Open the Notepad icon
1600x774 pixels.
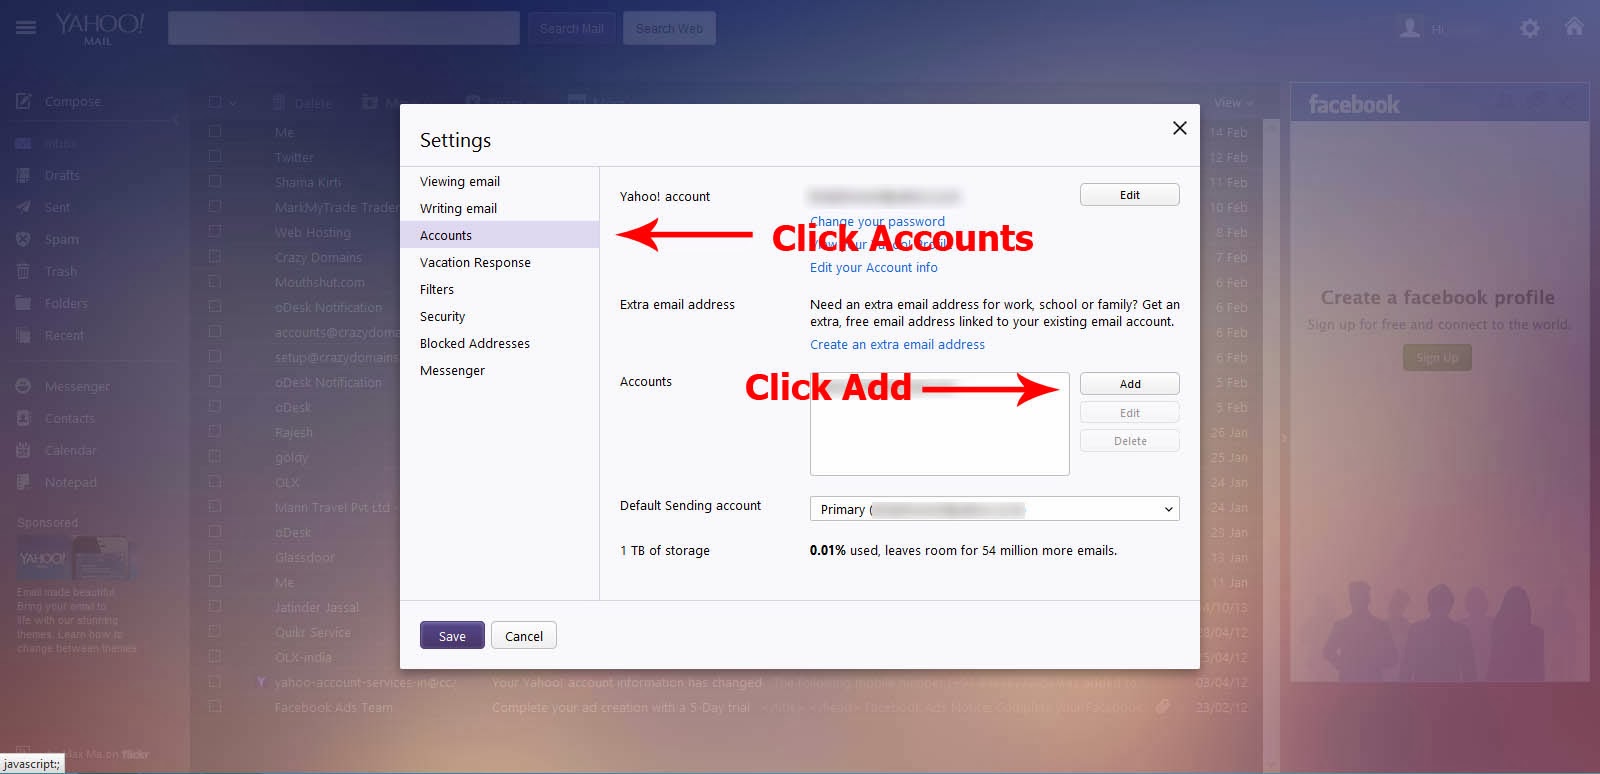[23, 482]
